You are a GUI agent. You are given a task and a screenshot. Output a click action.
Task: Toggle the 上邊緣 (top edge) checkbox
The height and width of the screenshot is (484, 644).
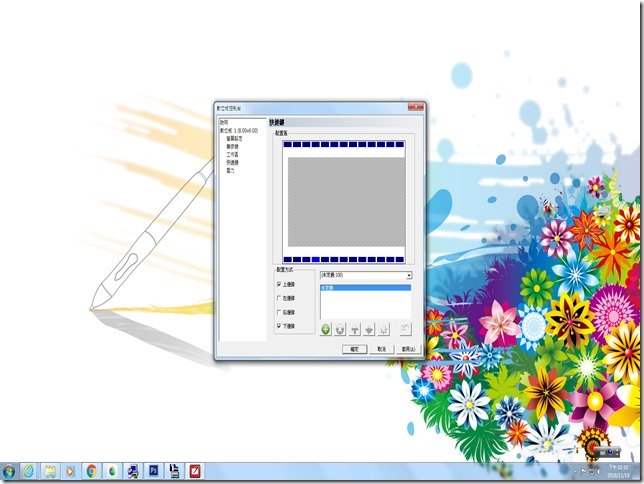coord(279,284)
